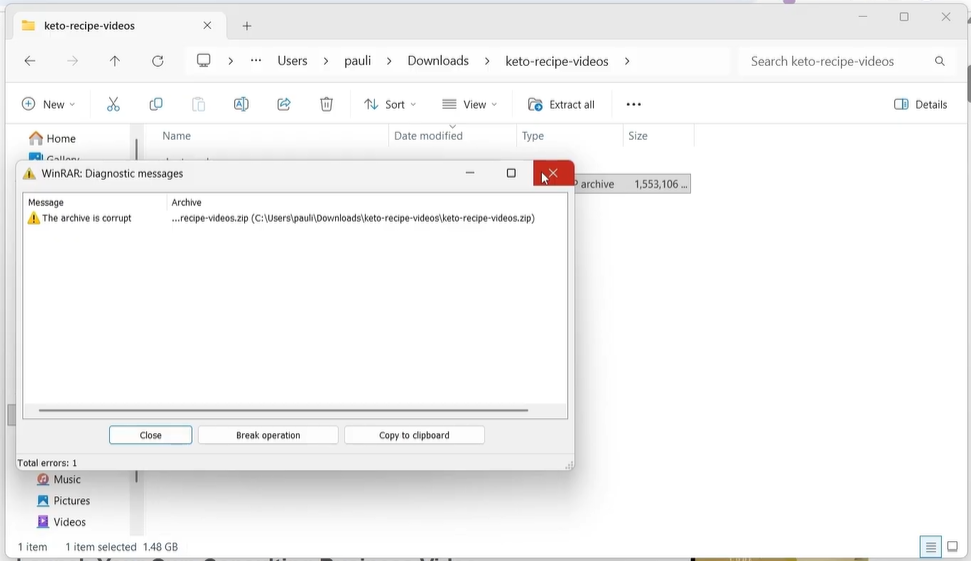Click the Rename icon in toolbar

[x=241, y=104]
